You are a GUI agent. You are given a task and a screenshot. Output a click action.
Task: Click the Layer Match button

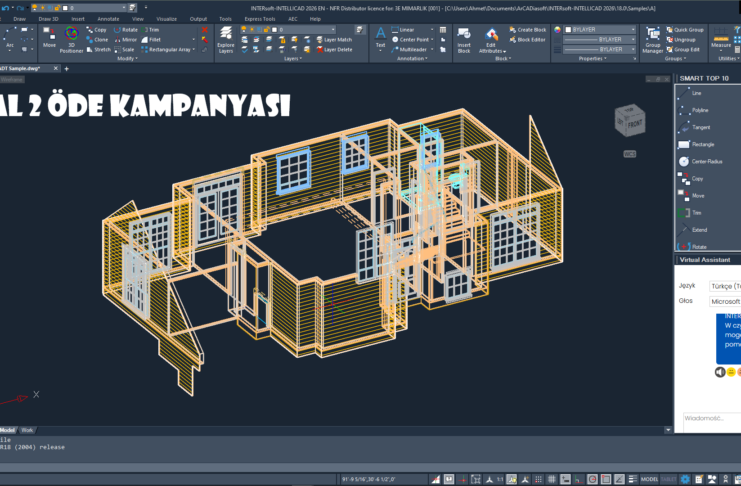(x=335, y=39)
